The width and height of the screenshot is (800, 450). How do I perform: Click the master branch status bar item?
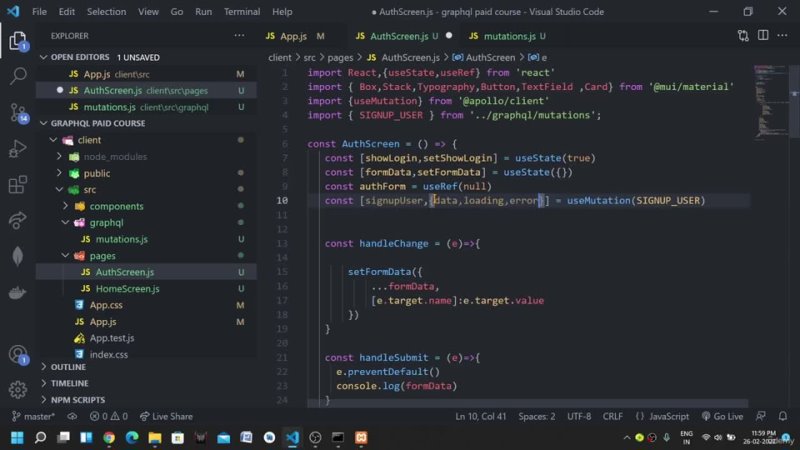click(x=33, y=416)
